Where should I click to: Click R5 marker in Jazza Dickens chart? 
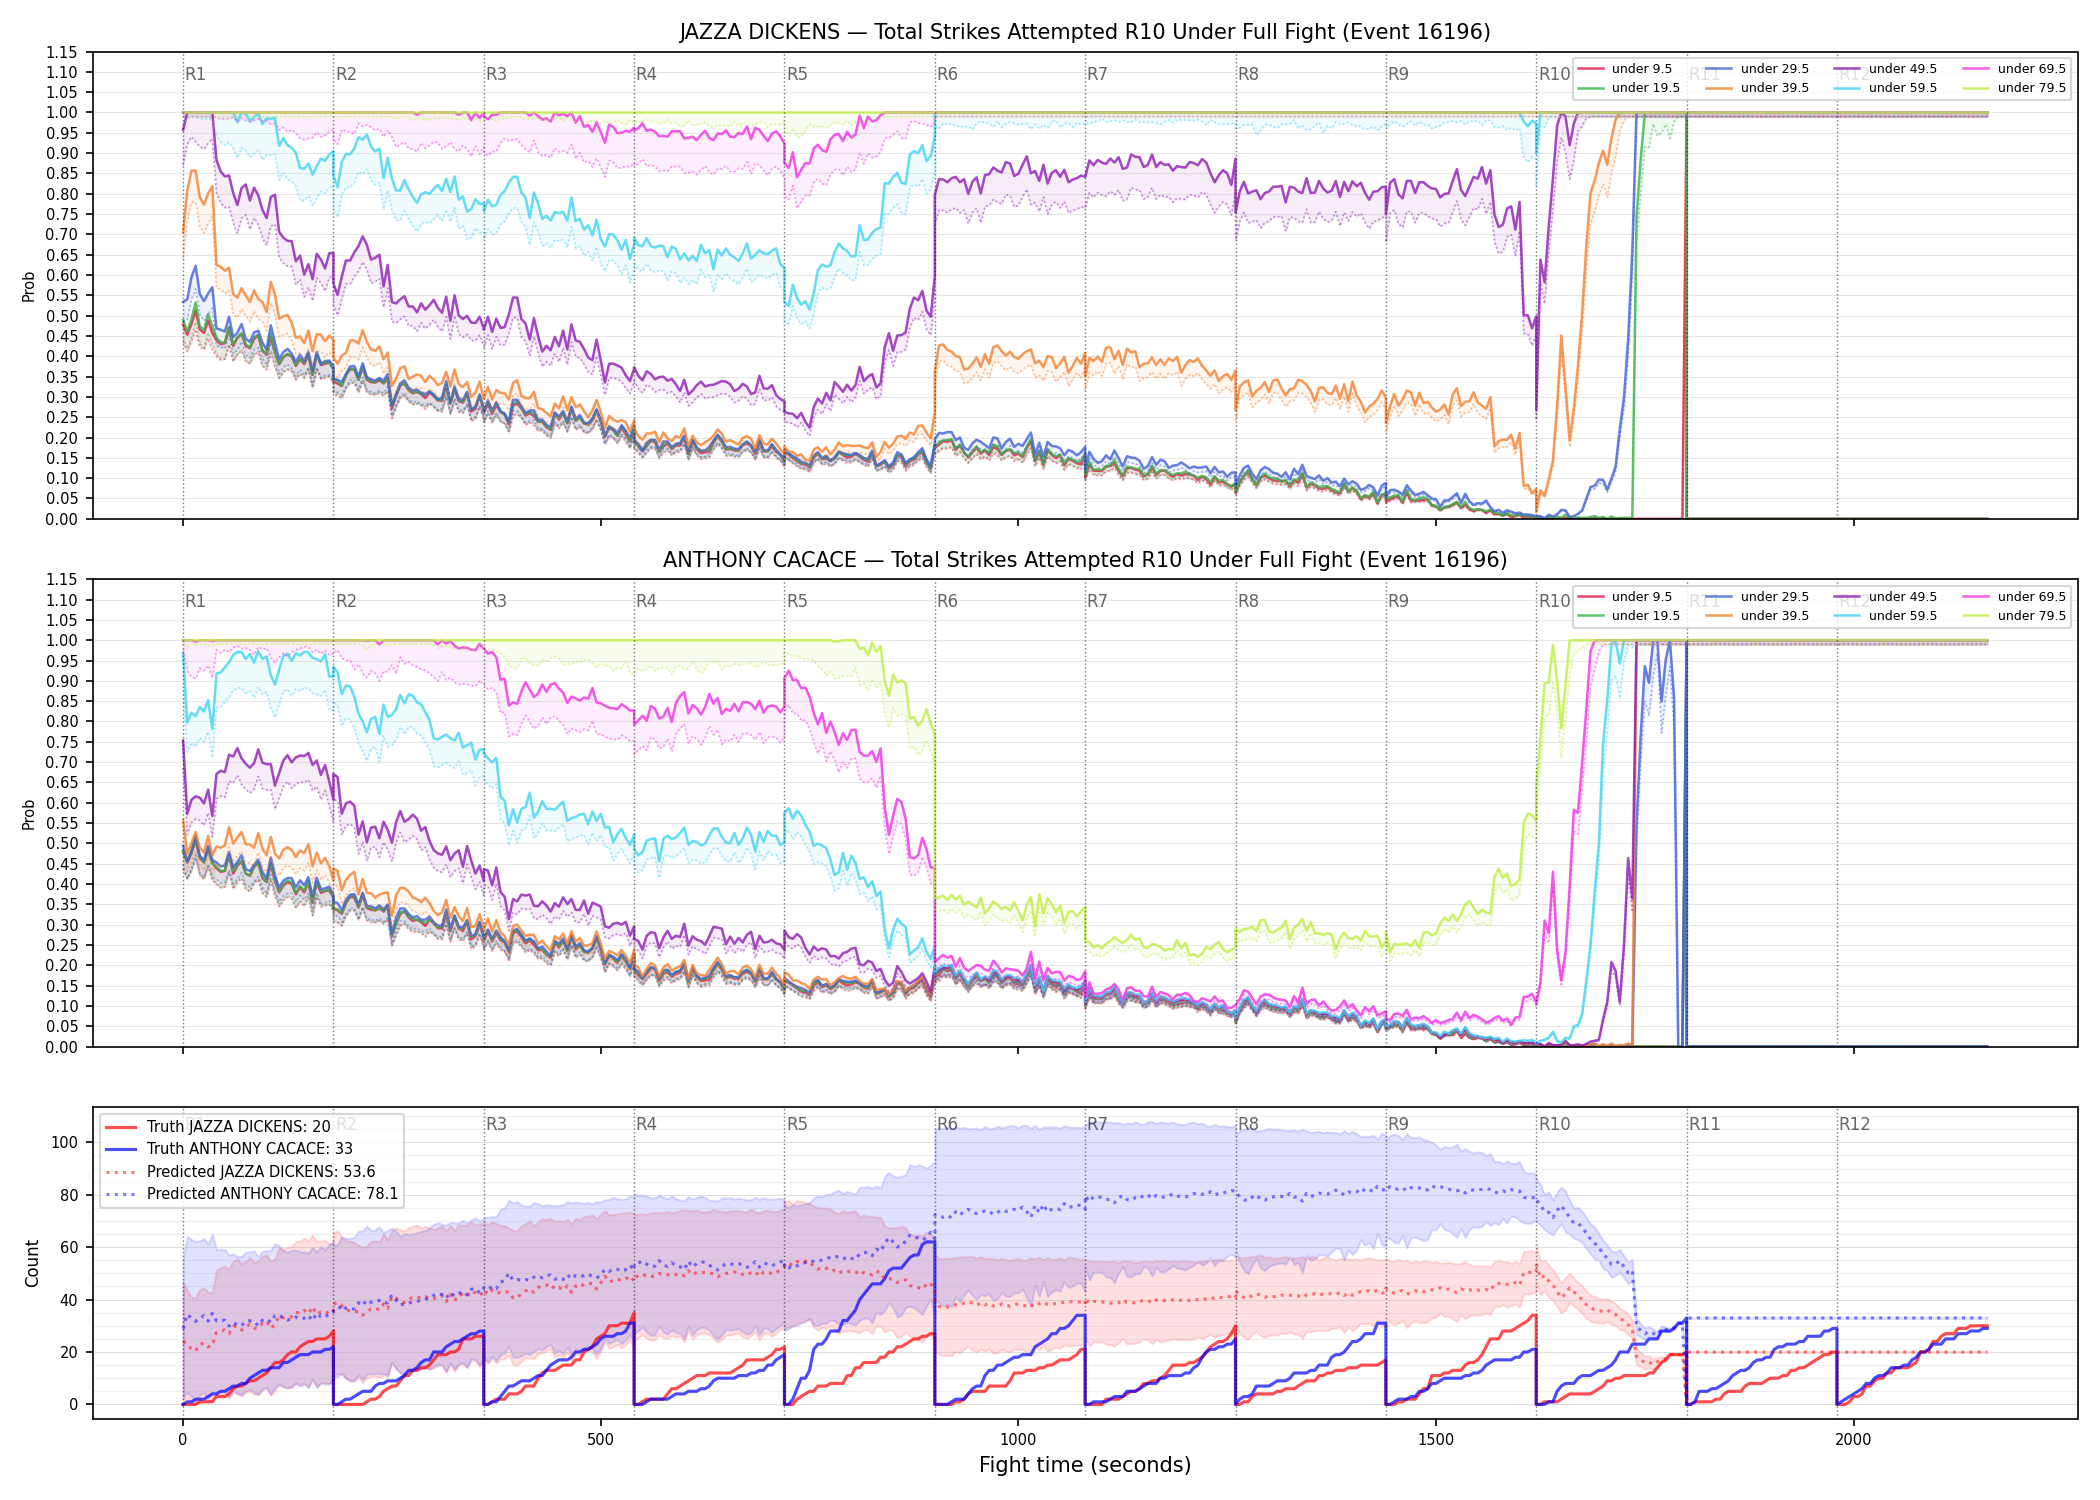point(797,74)
